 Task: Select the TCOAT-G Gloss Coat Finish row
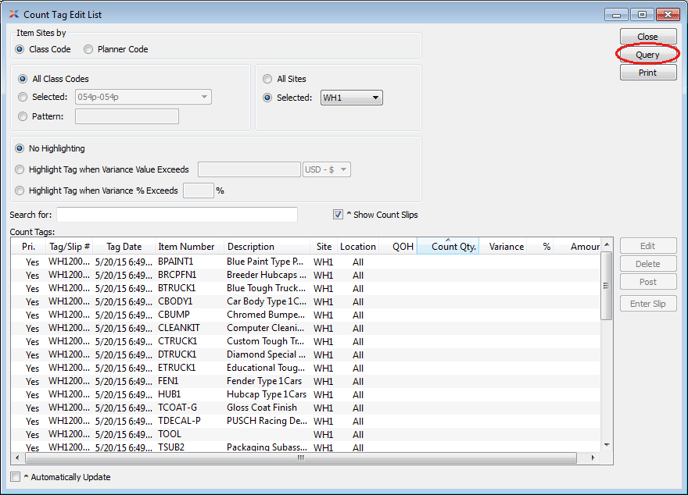pyautogui.click(x=300, y=408)
